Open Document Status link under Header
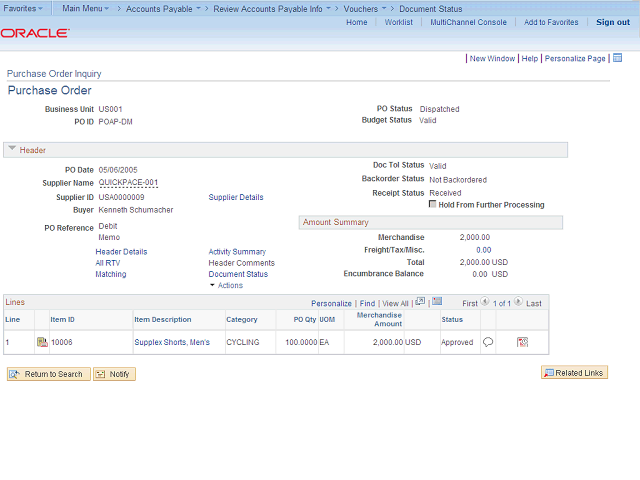Viewport: 640px width, 480px height. click(238, 274)
